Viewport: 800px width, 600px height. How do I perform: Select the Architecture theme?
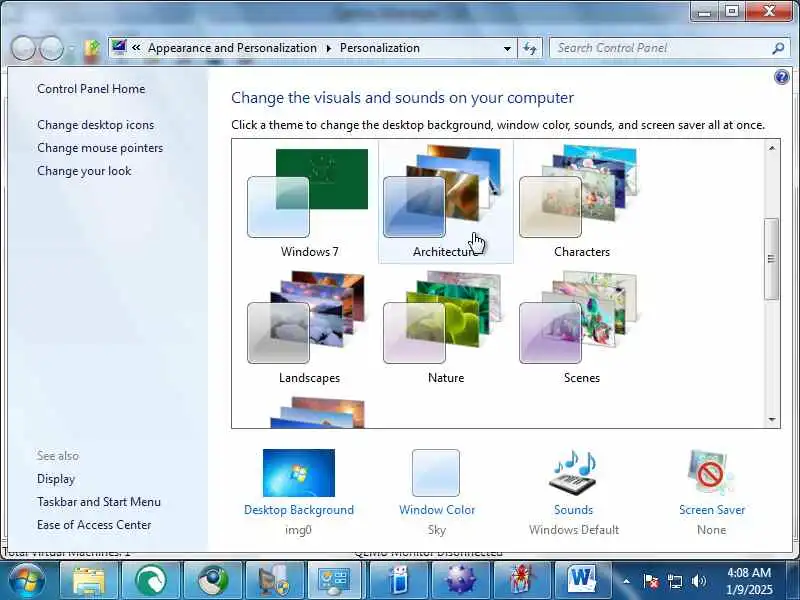445,202
